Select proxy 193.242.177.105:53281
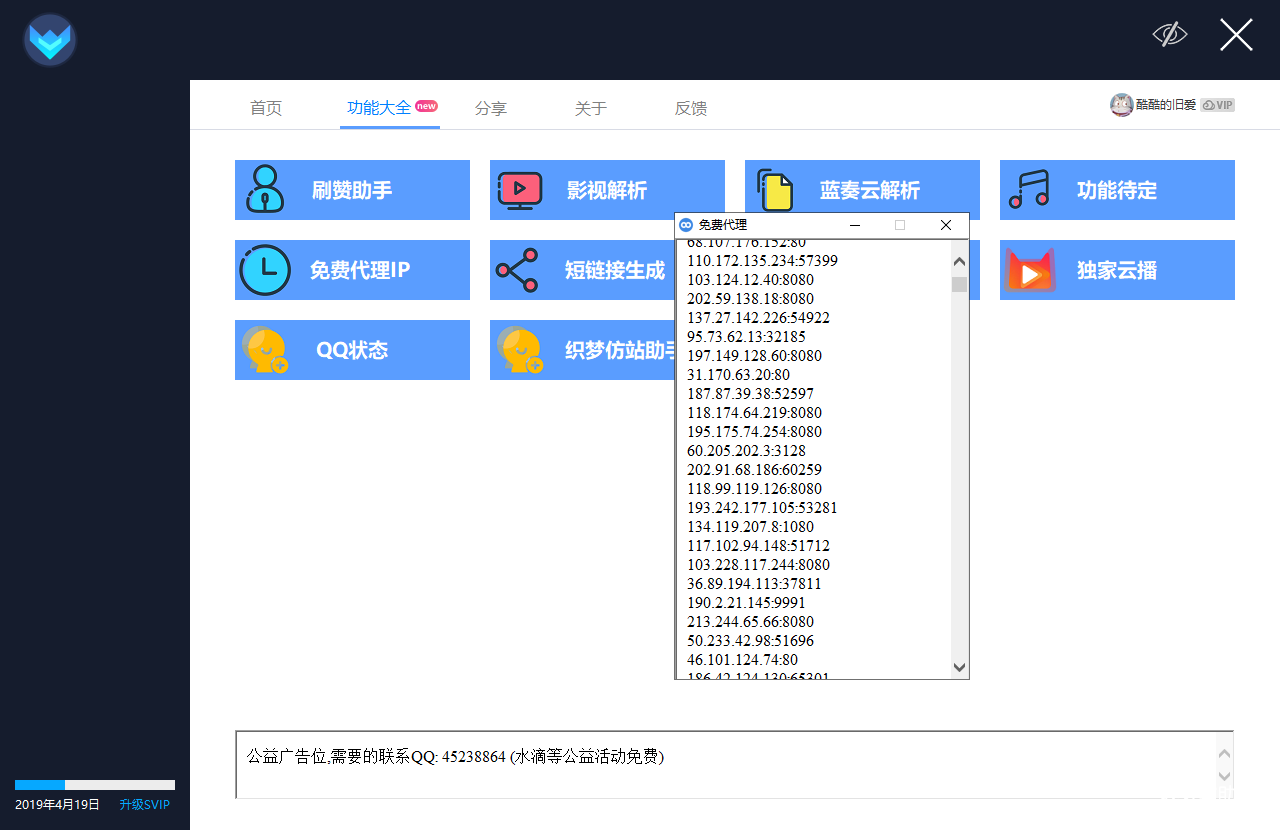This screenshot has height=830, width=1280. tap(762, 508)
